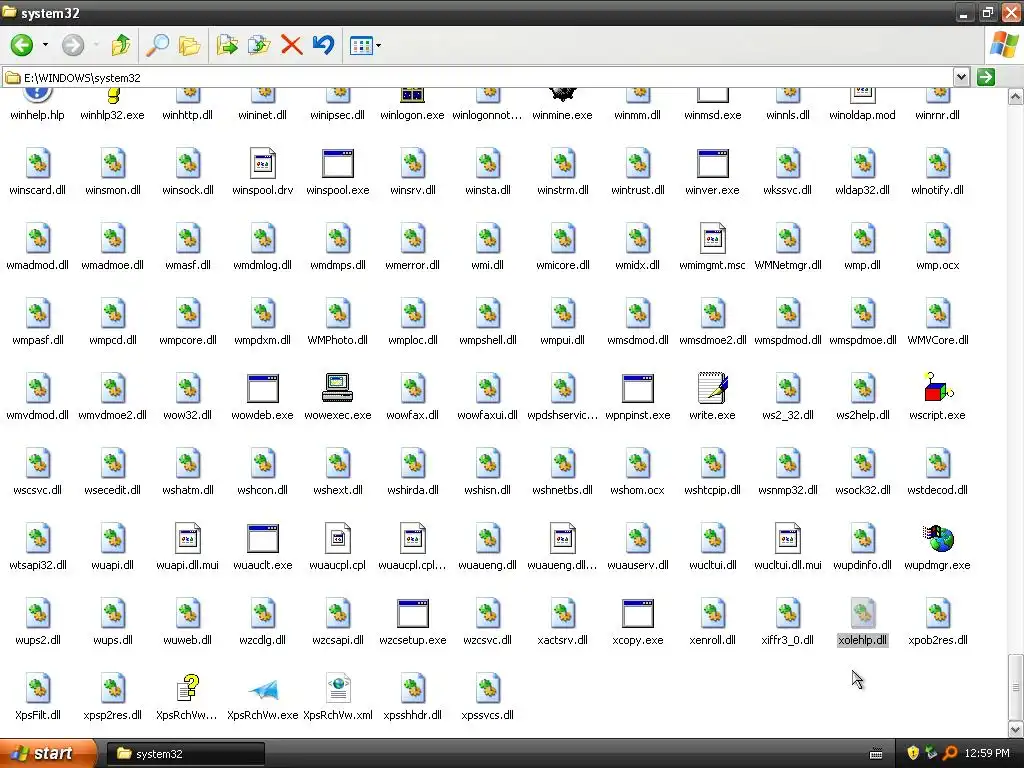This screenshot has height=768, width=1024.
Task: Click the address bar path field
Action: (x=477, y=78)
